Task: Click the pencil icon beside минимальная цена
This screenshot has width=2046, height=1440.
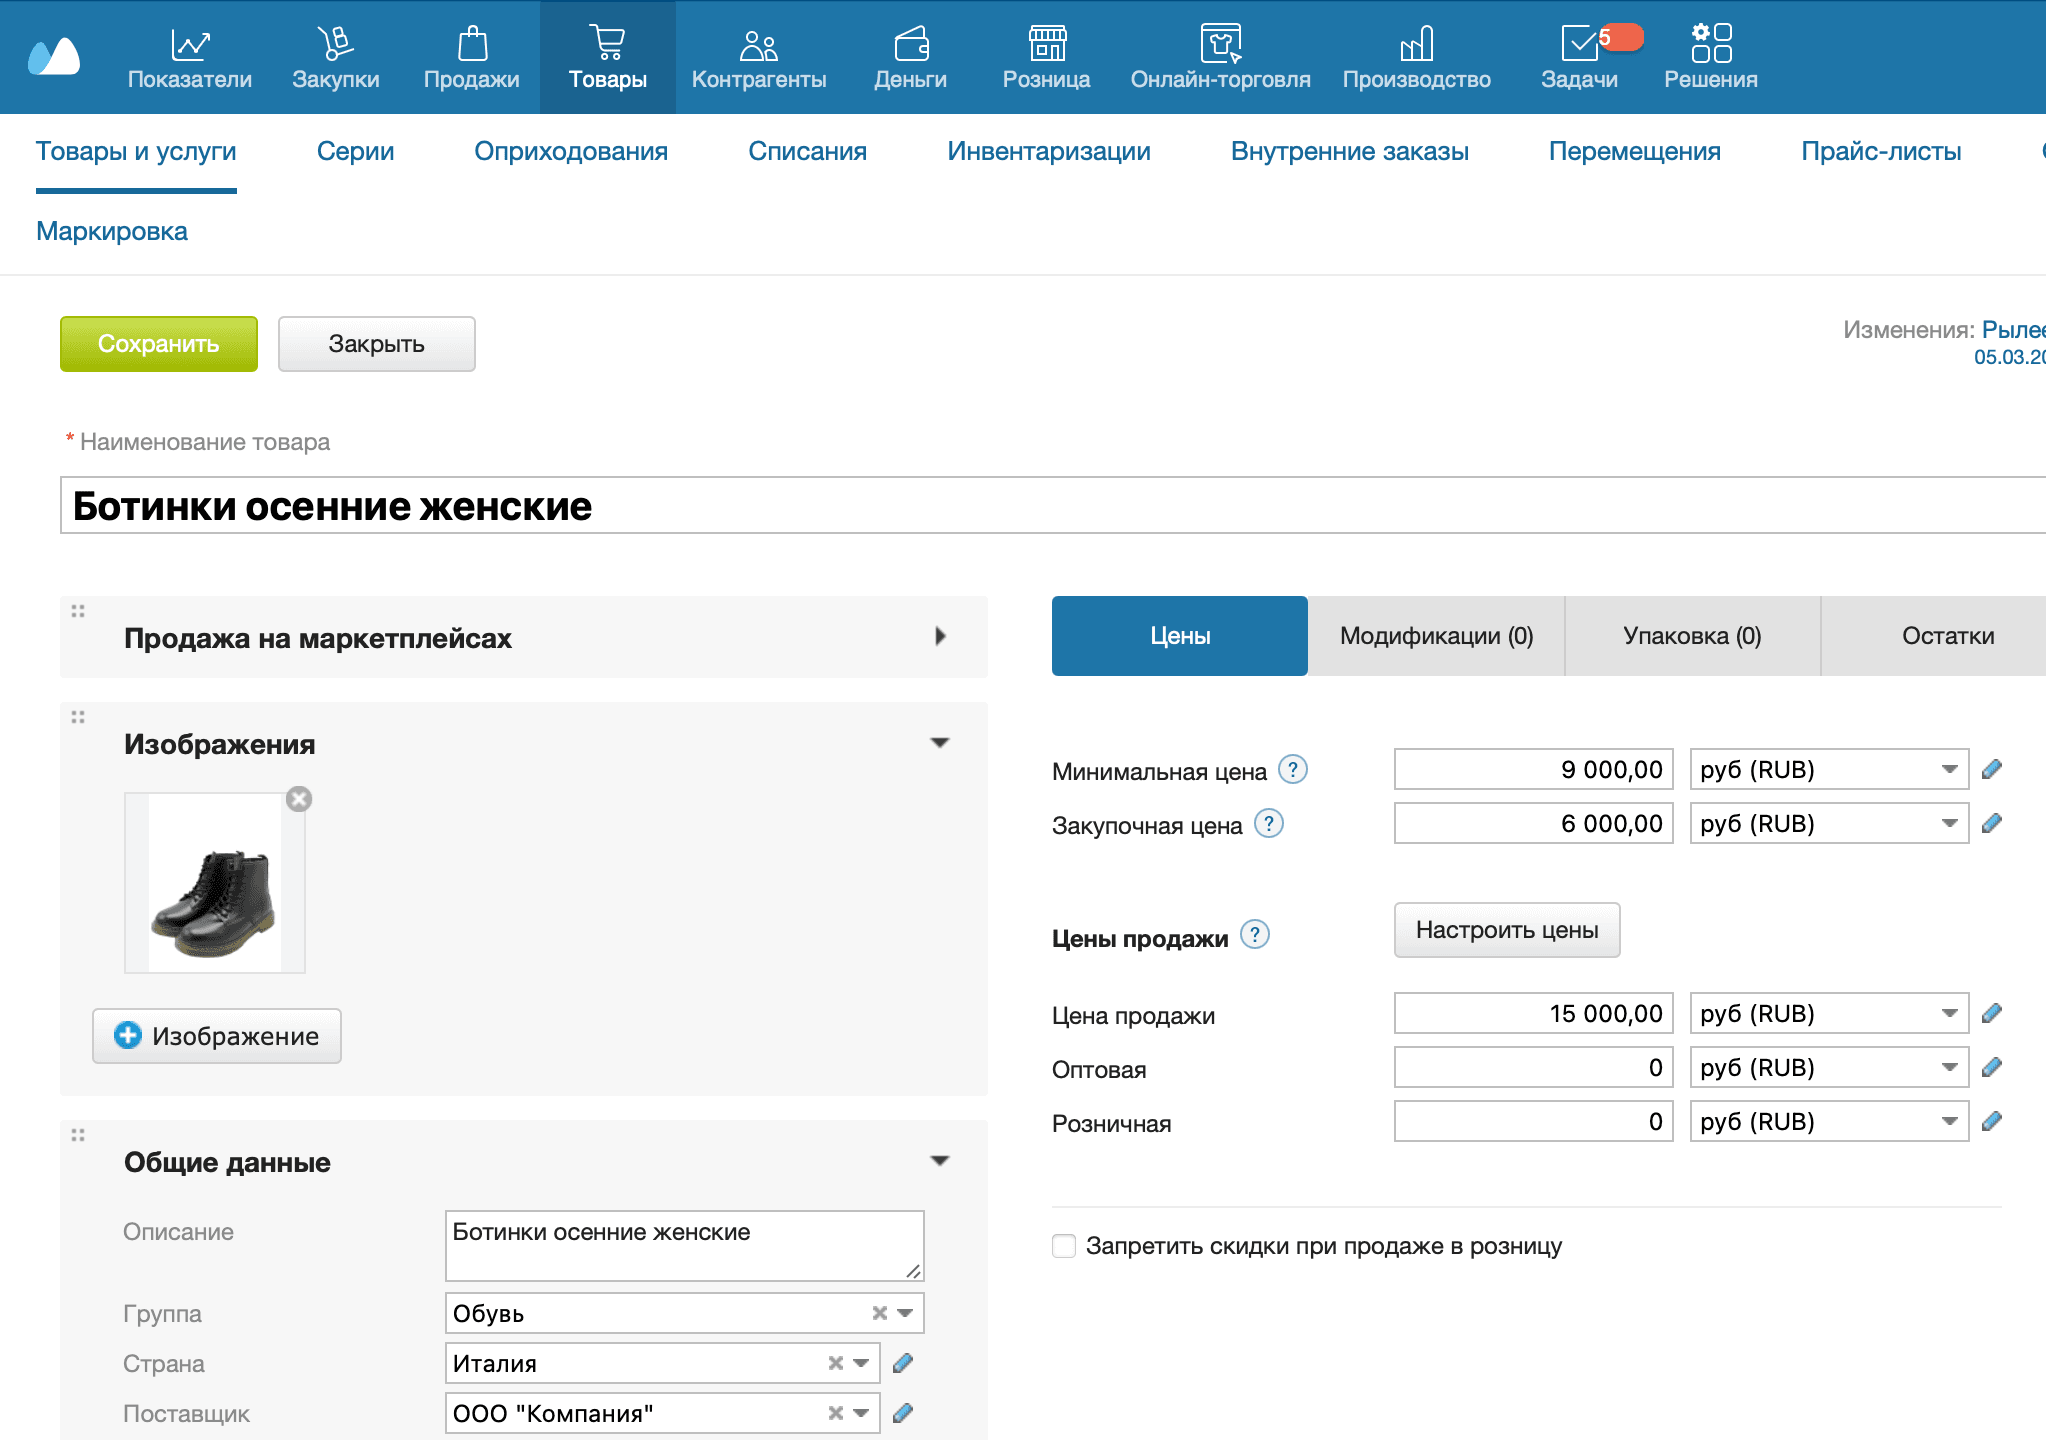Action: coord(1992,768)
